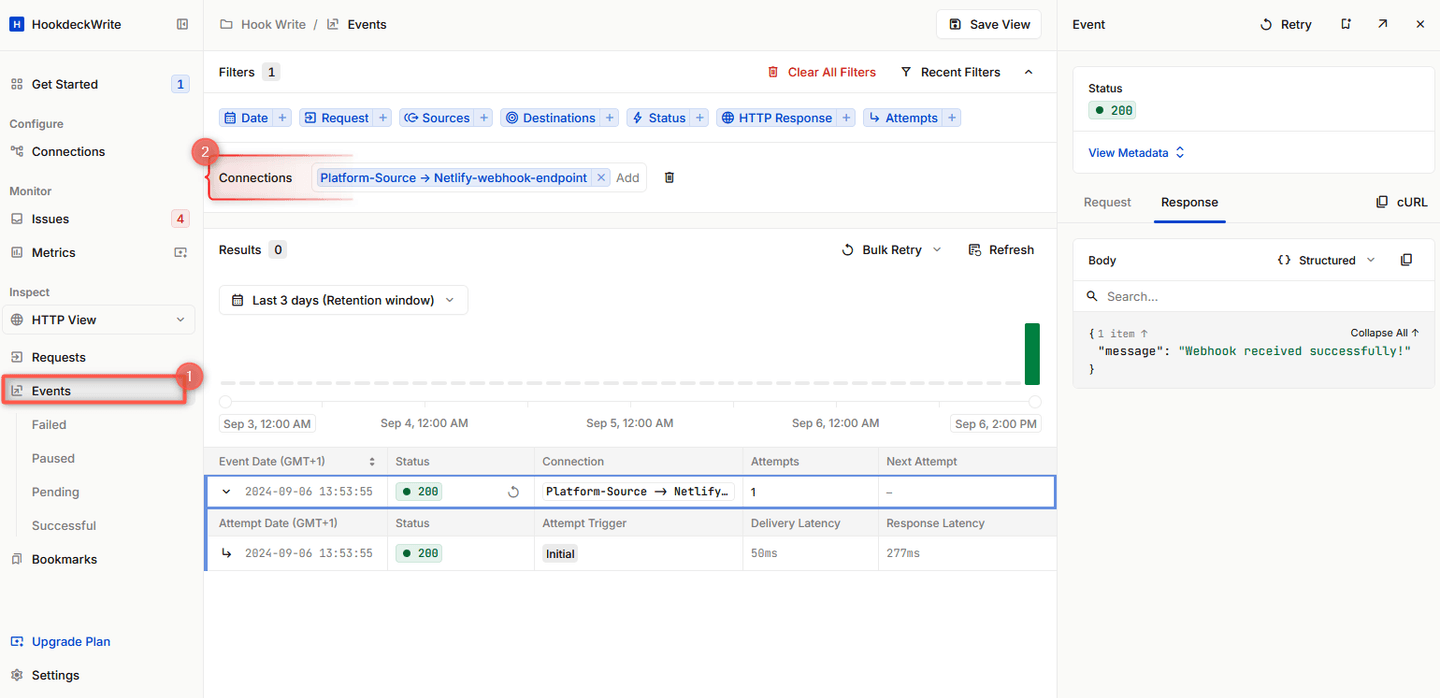
Task: Collapse the sidebar panel icon
Action: point(182,24)
